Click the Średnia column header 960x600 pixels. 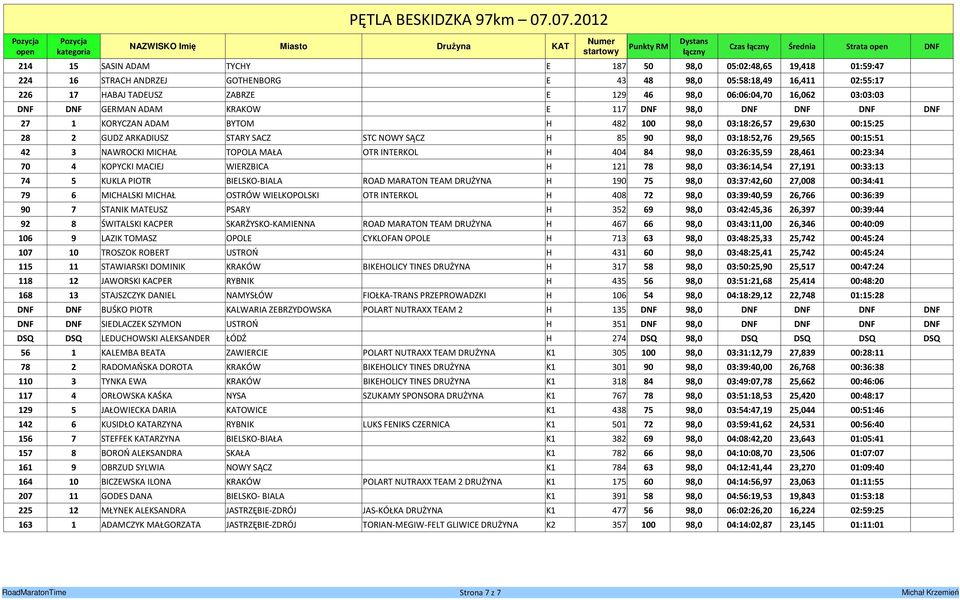click(x=802, y=47)
